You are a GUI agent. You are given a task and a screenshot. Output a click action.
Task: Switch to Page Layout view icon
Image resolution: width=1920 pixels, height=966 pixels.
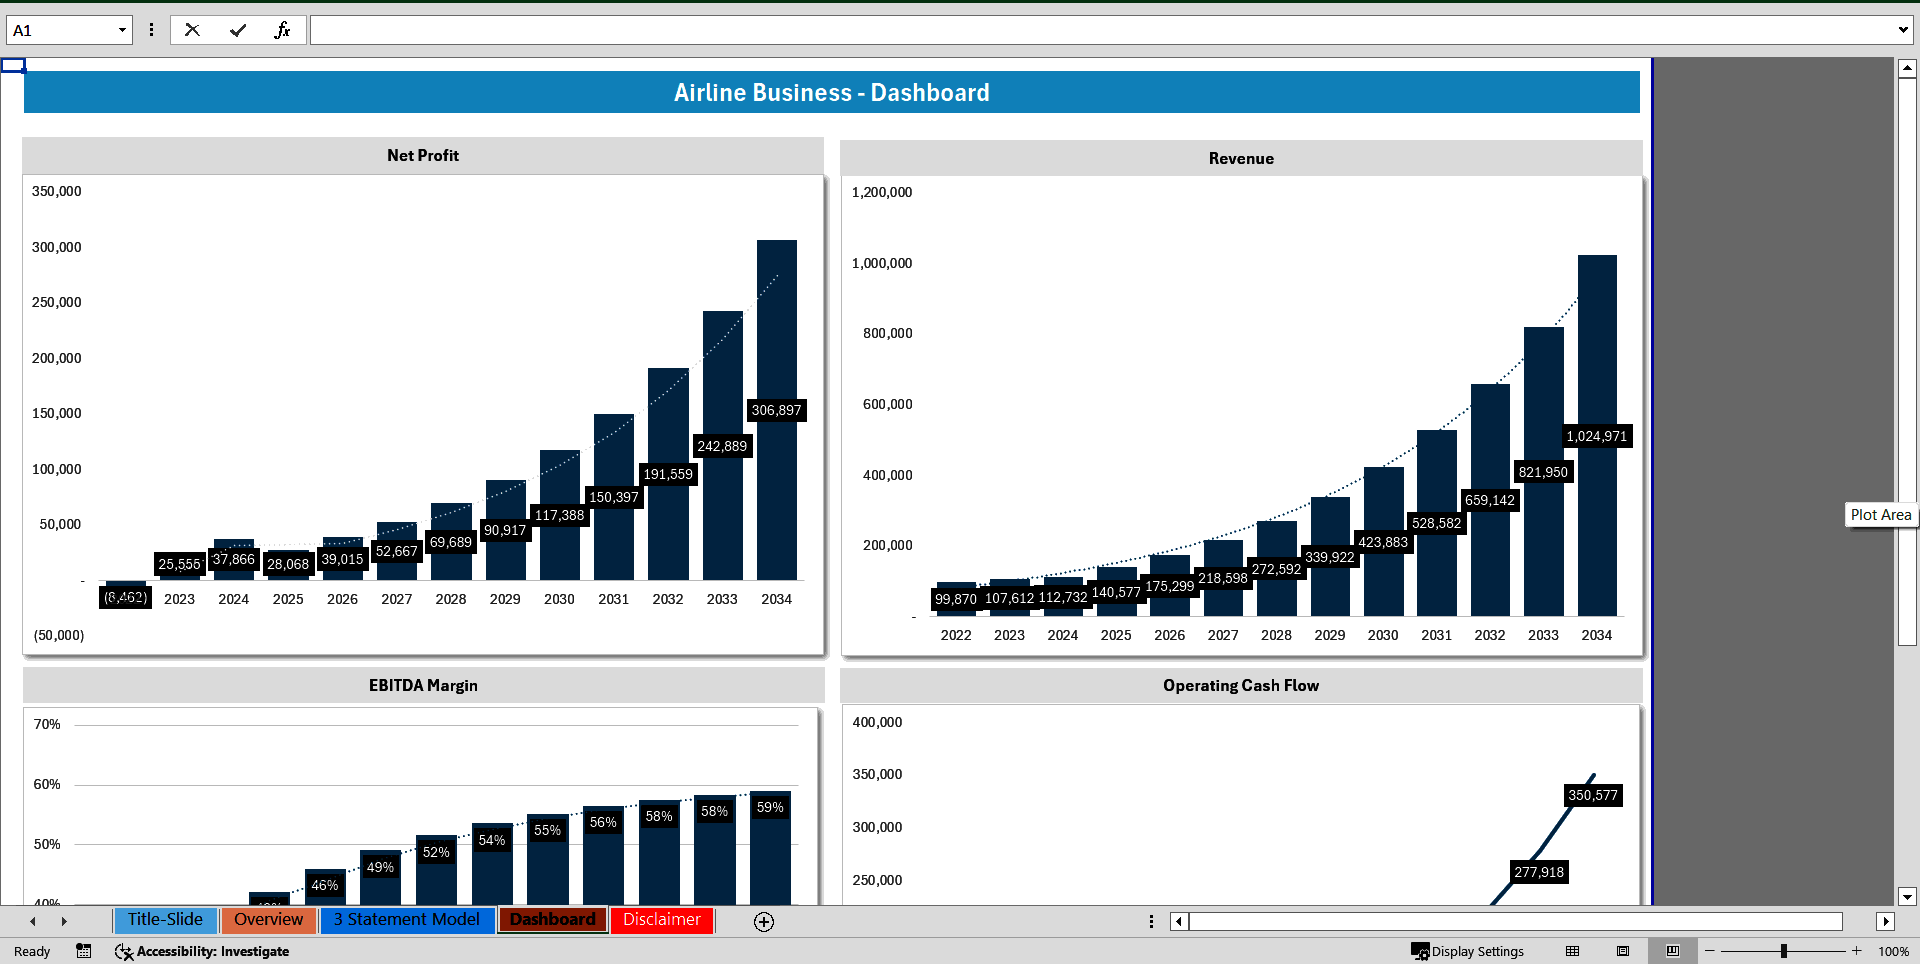pos(1623,951)
